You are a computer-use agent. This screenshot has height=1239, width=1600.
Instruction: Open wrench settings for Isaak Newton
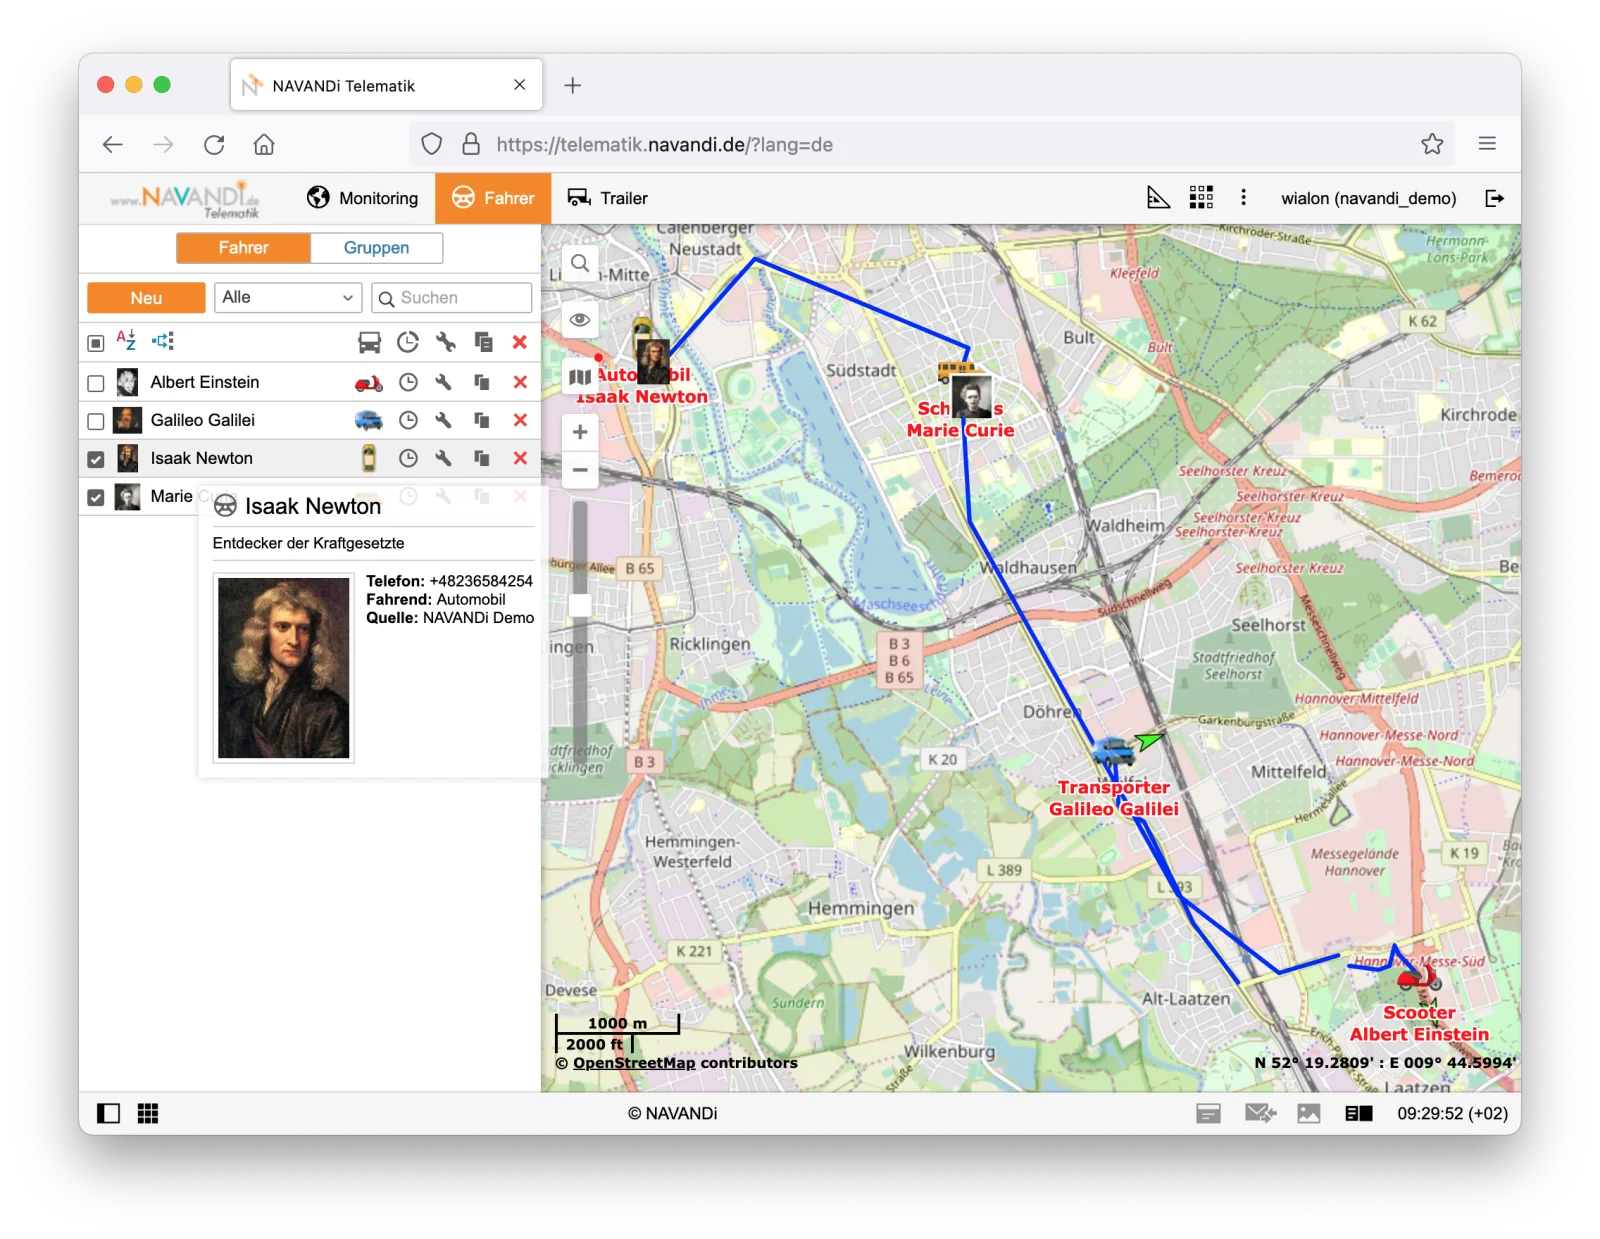tap(444, 458)
